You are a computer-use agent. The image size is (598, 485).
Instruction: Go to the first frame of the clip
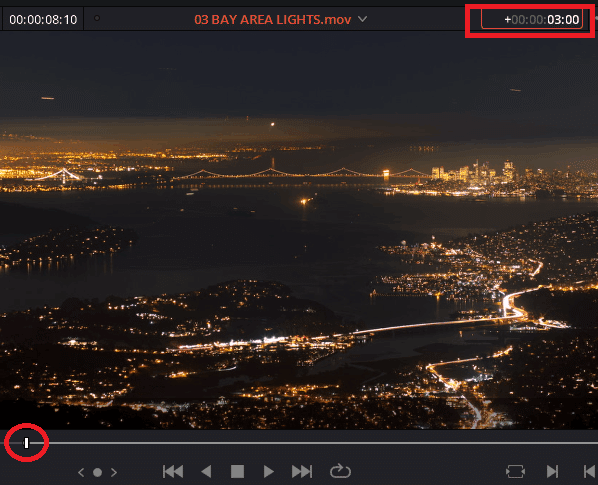point(173,472)
